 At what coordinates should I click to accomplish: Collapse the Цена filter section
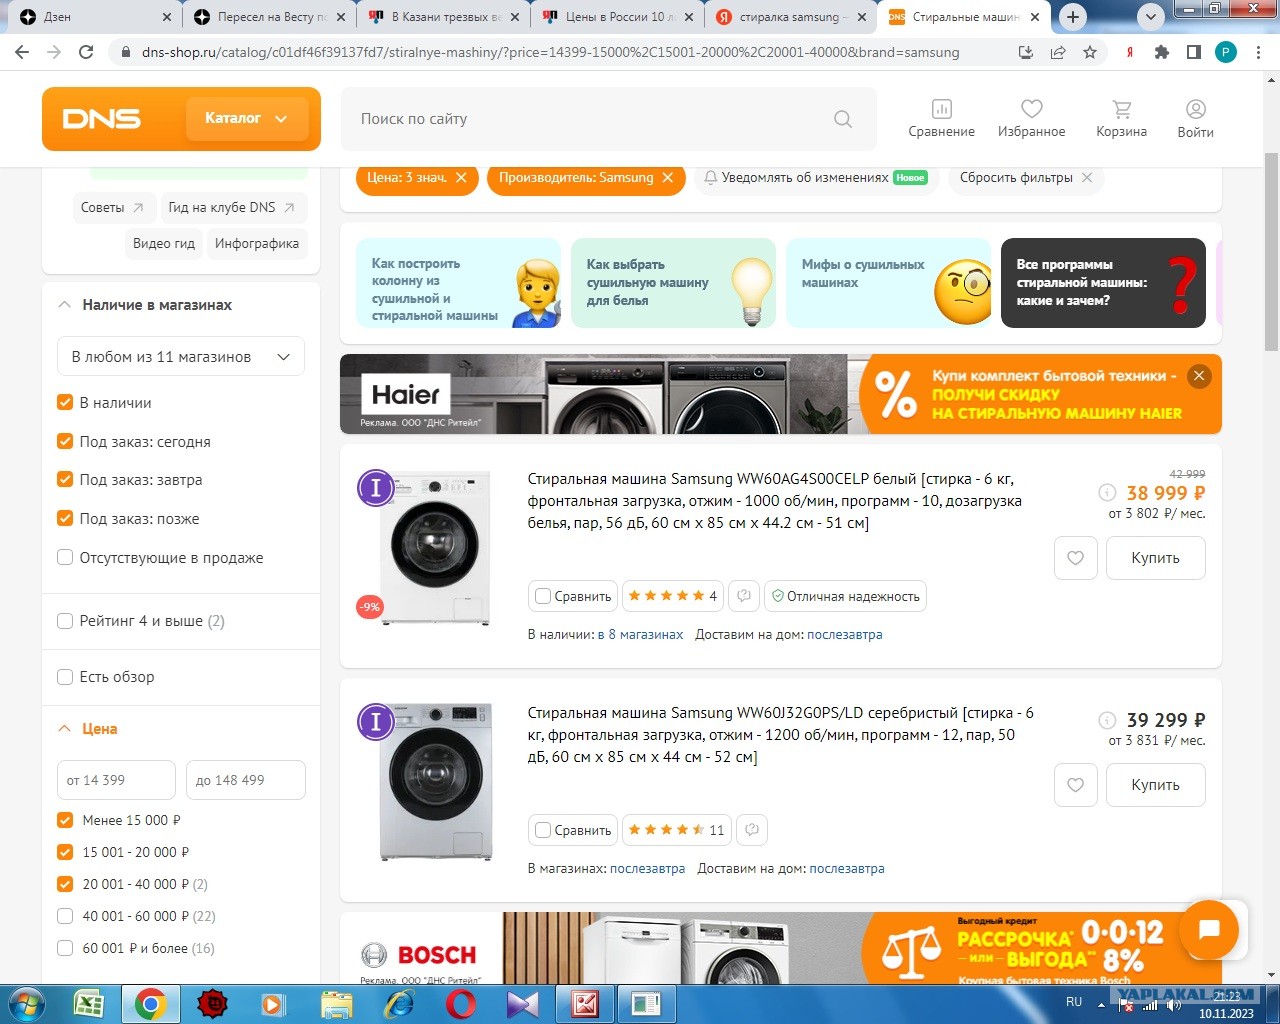(x=64, y=729)
